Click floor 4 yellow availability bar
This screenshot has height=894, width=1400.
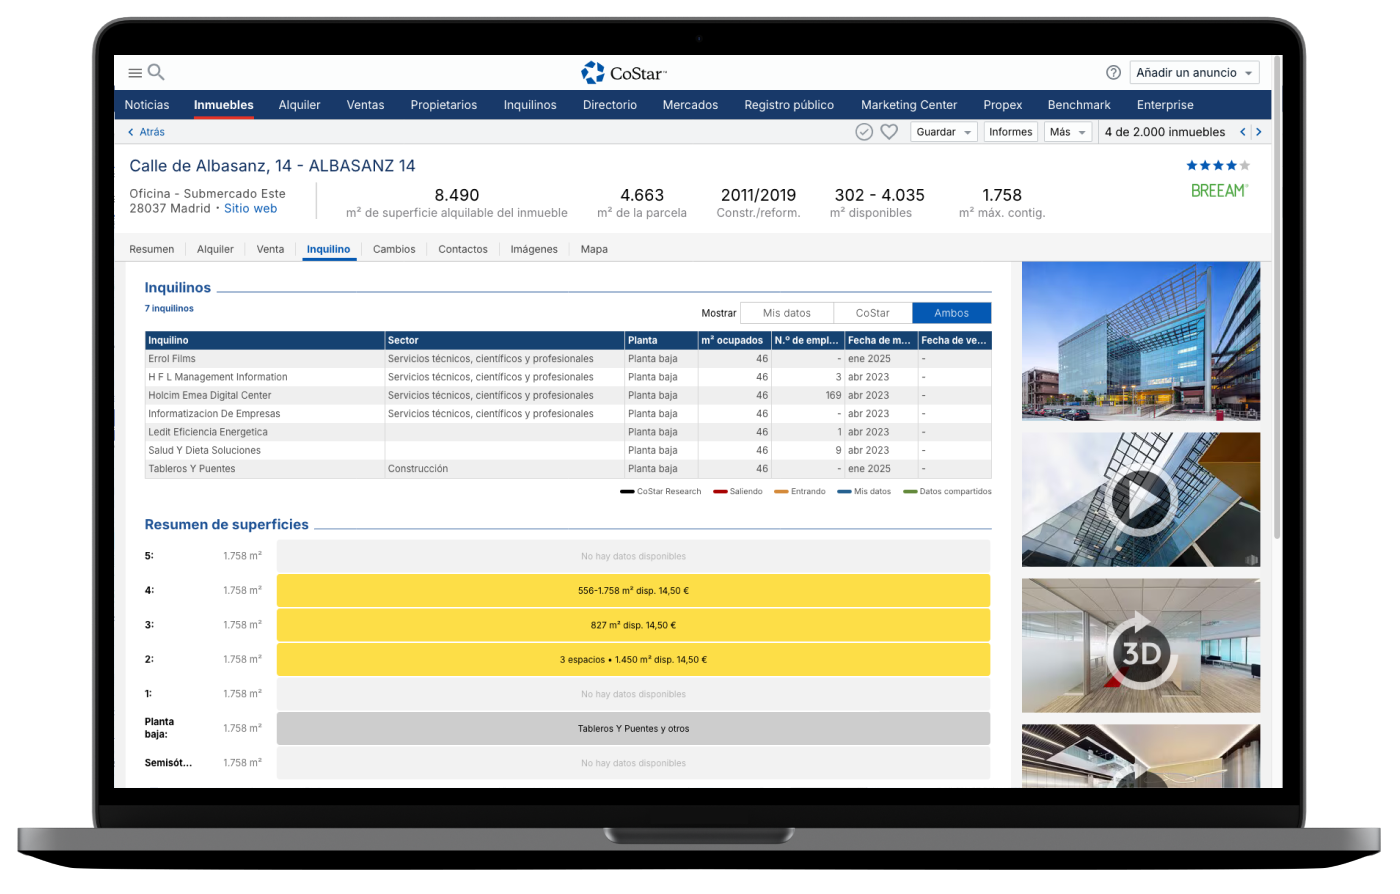click(x=633, y=591)
